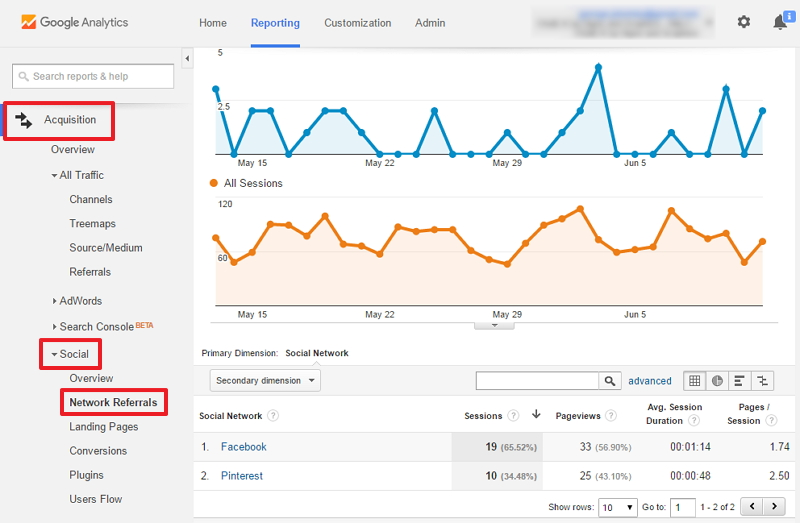800x523 pixels.
Task: Click the highest blue data point in chart
Action: tap(598, 67)
